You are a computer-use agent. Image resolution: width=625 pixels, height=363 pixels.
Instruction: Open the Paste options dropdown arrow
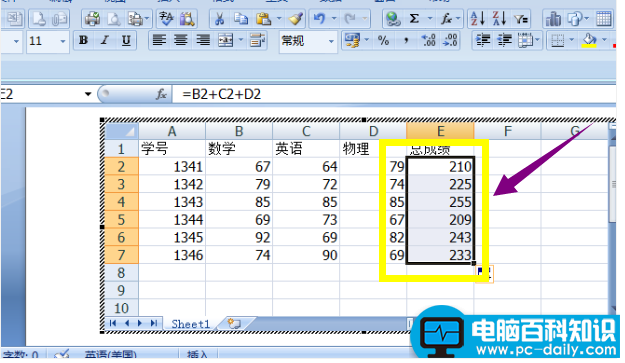(279, 18)
